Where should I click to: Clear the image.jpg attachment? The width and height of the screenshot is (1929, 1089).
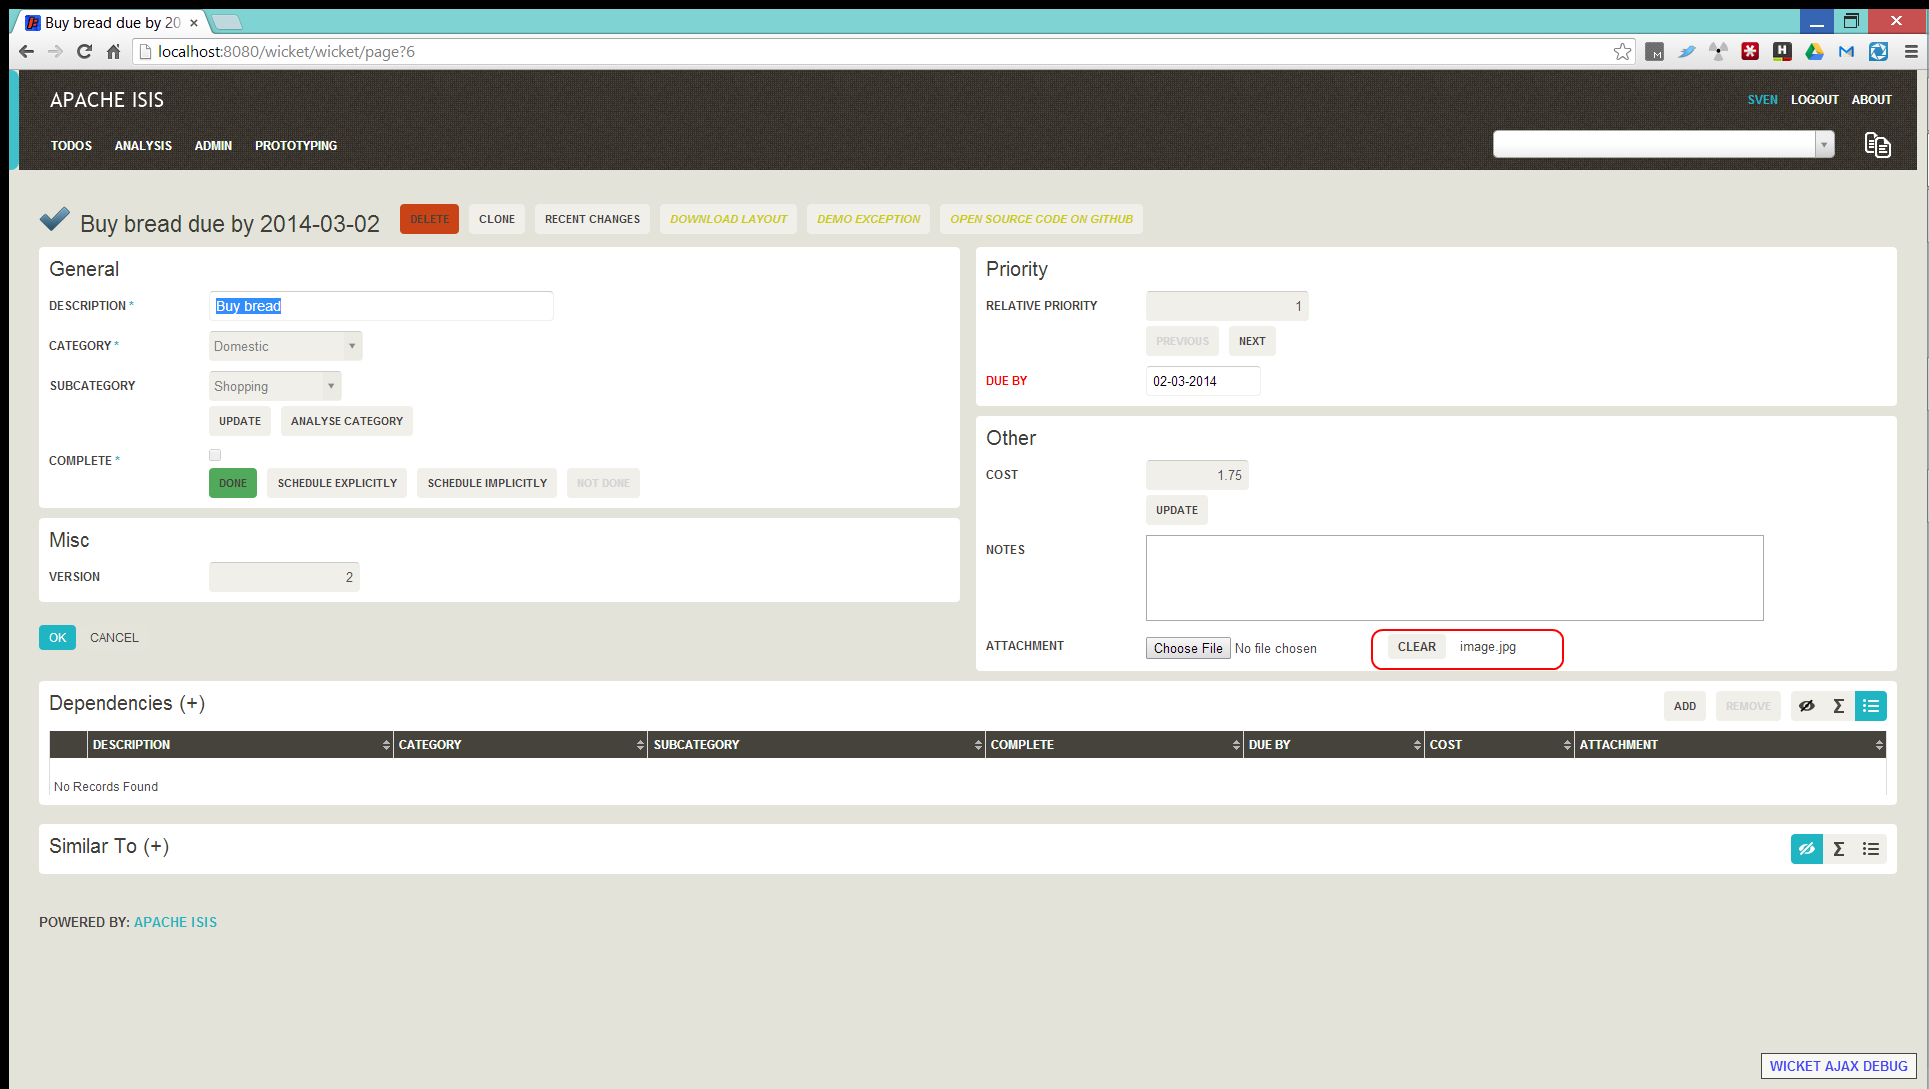click(x=1416, y=647)
